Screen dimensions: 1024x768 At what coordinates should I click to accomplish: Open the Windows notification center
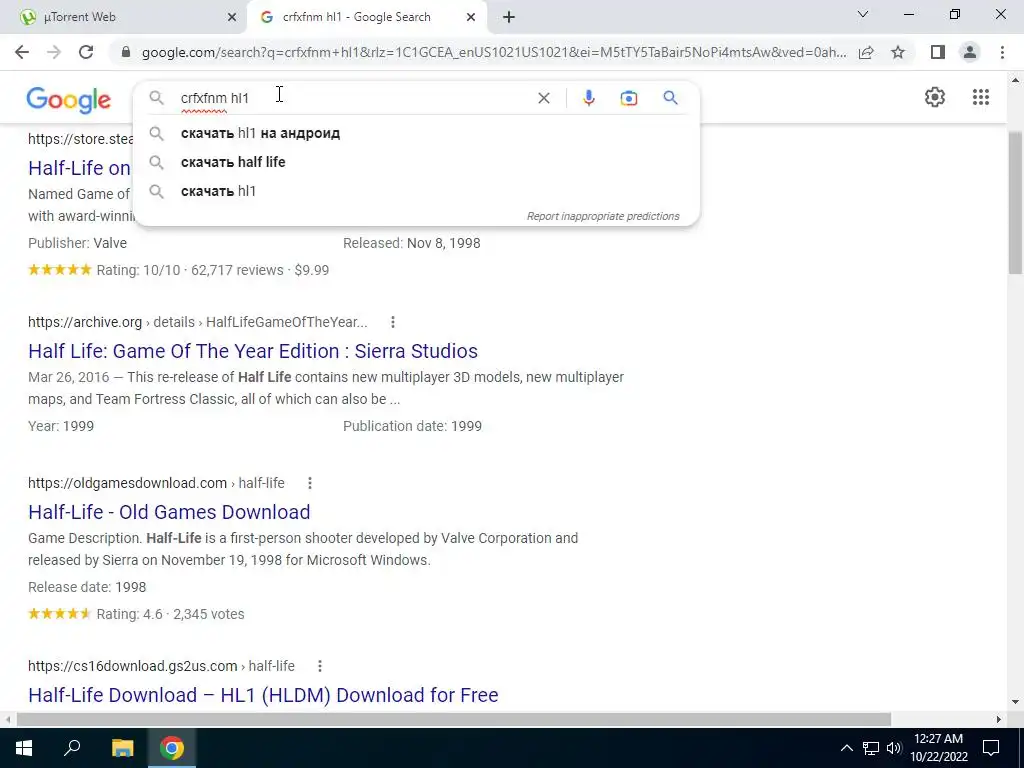[991, 748]
